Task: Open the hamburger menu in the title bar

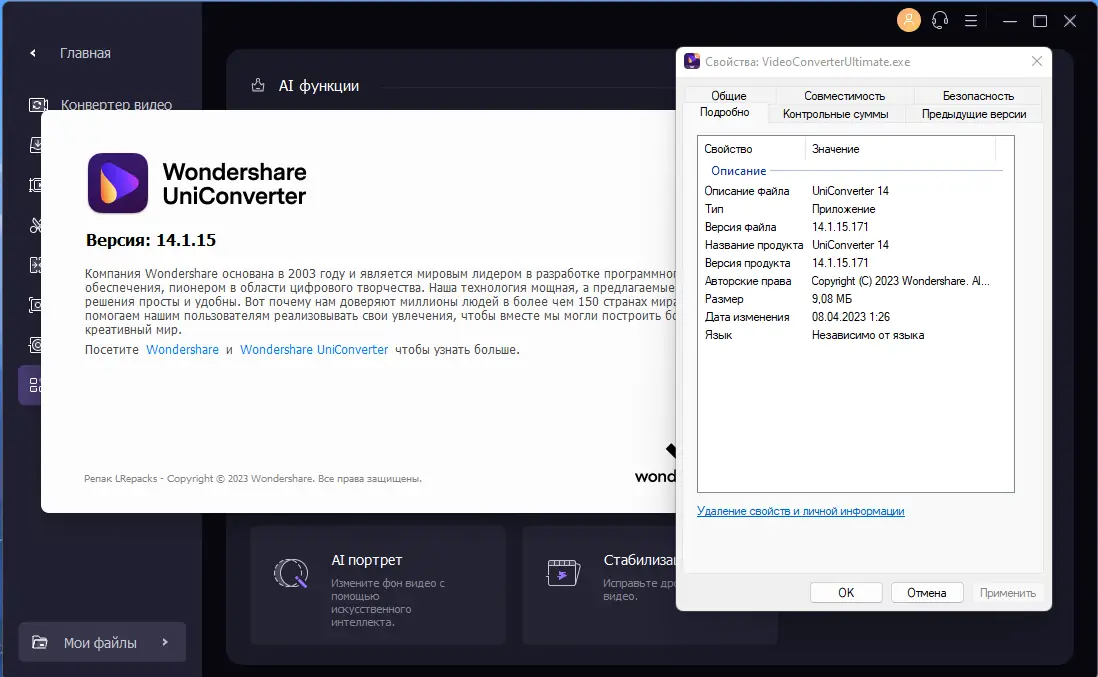Action: (971, 20)
